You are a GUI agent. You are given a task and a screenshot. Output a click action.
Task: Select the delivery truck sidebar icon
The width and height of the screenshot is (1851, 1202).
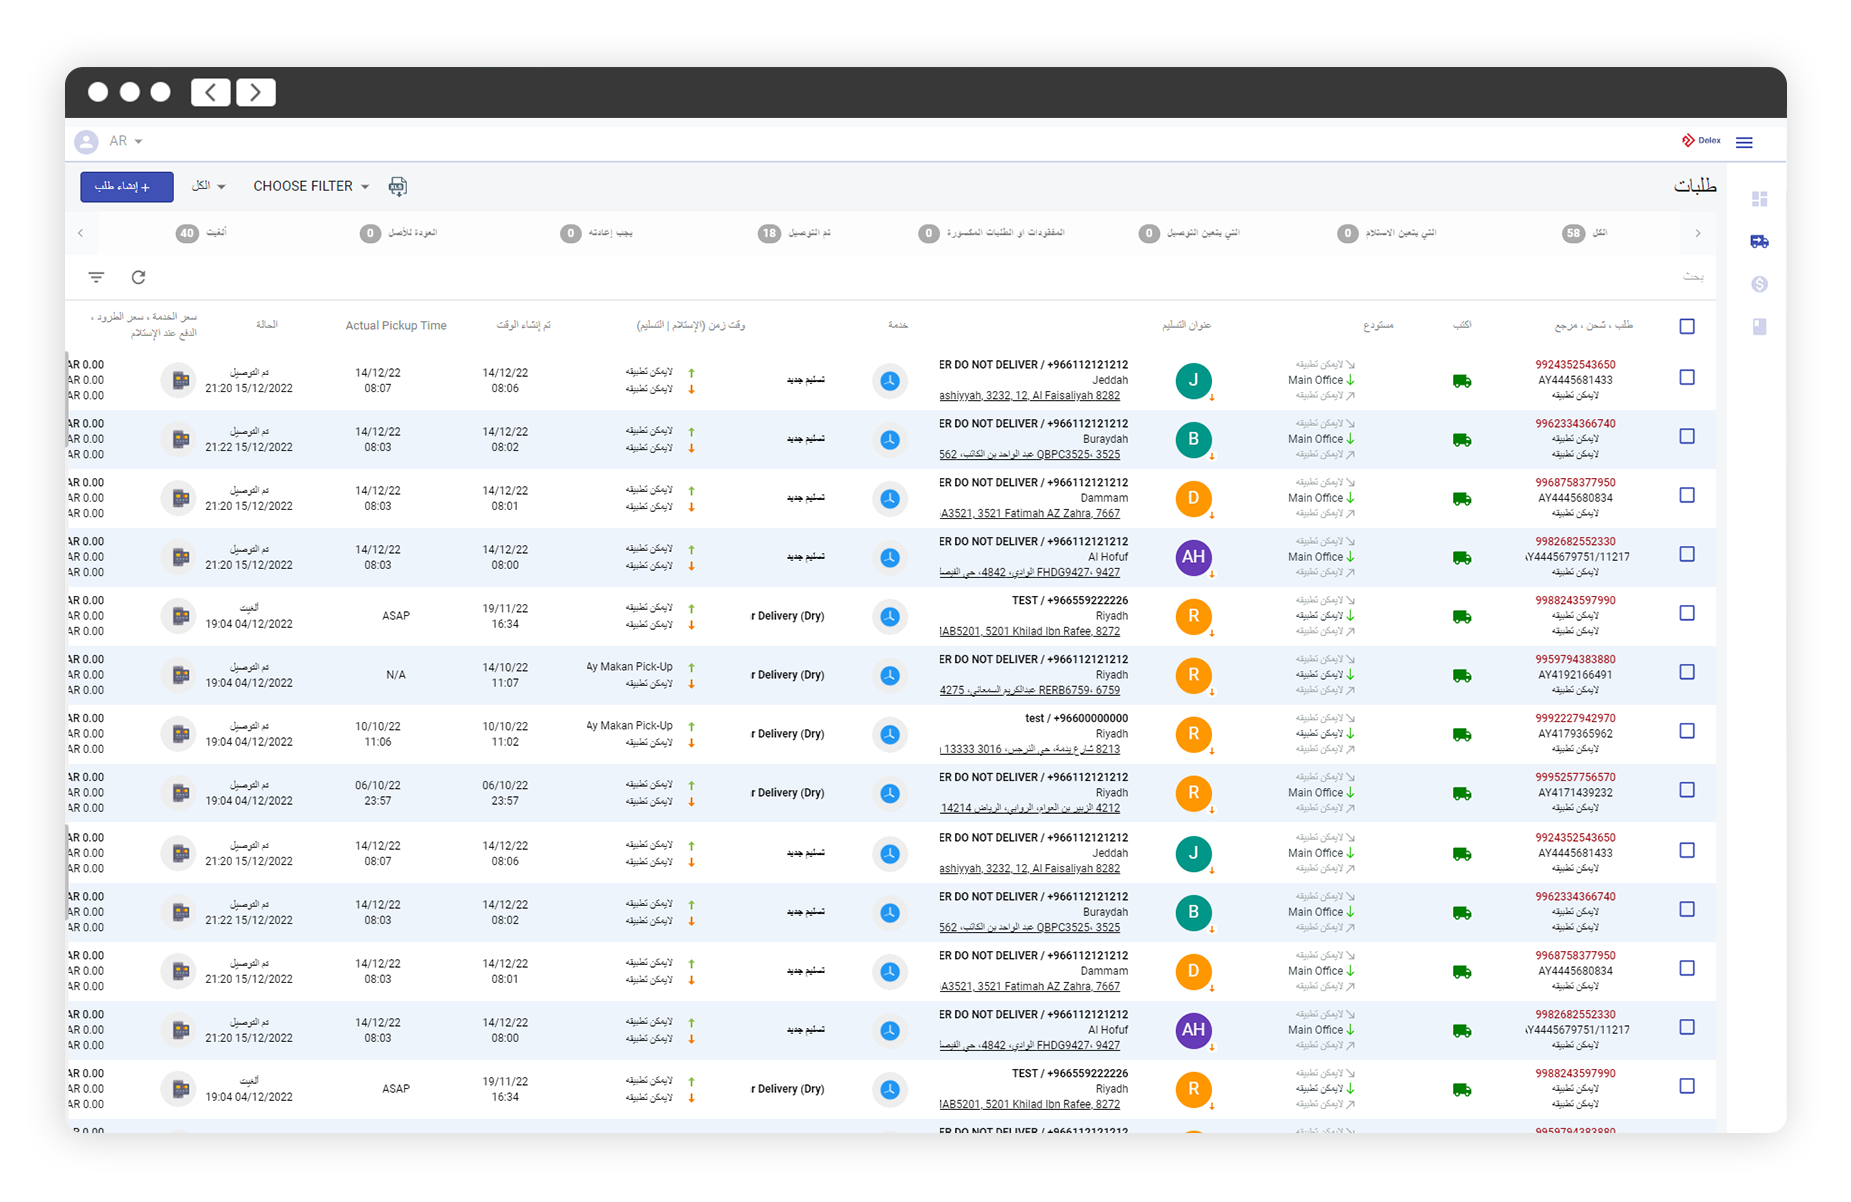(x=1759, y=241)
